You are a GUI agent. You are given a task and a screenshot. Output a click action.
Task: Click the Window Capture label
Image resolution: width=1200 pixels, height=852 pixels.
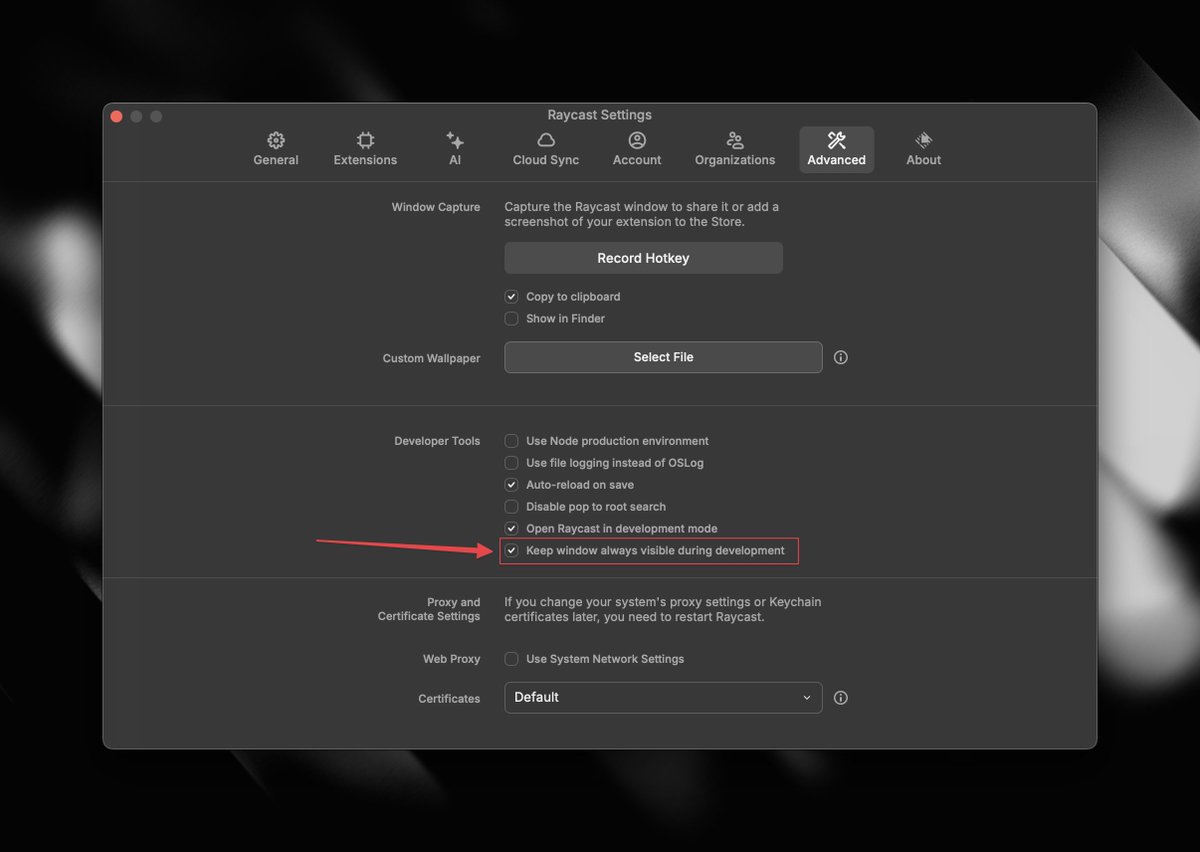pos(436,207)
